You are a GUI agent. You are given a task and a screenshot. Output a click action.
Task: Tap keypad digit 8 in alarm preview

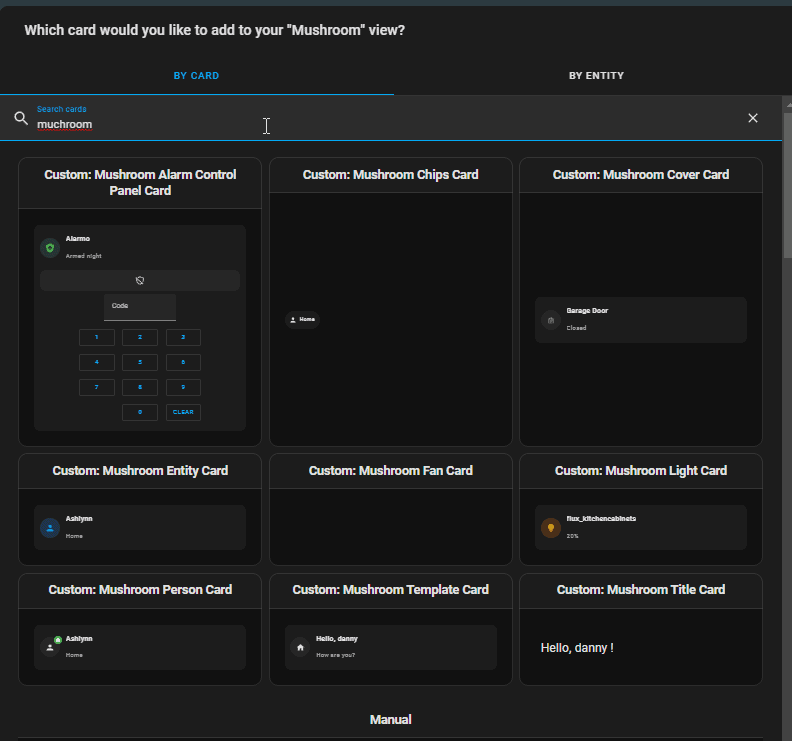(x=140, y=387)
